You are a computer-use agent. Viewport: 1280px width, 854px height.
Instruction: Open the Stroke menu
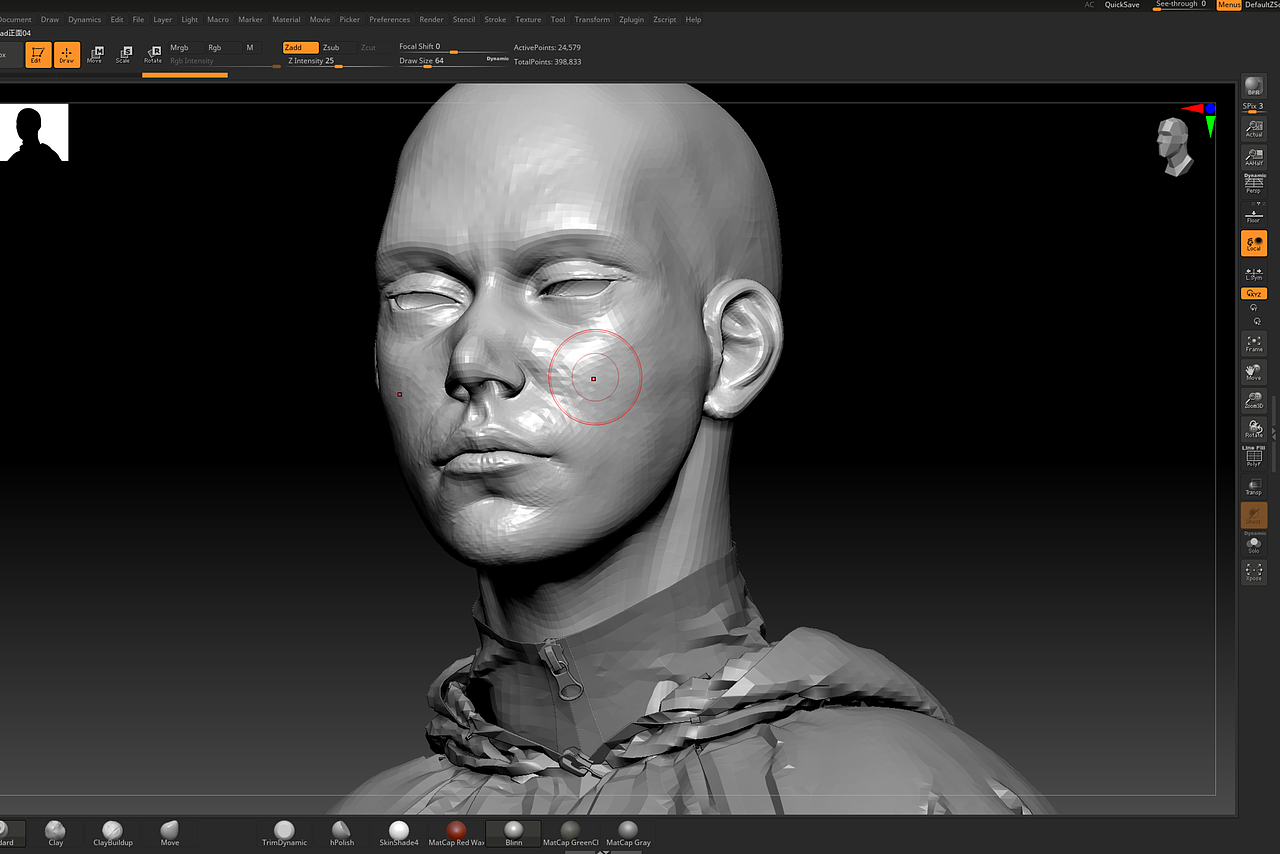pos(495,19)
